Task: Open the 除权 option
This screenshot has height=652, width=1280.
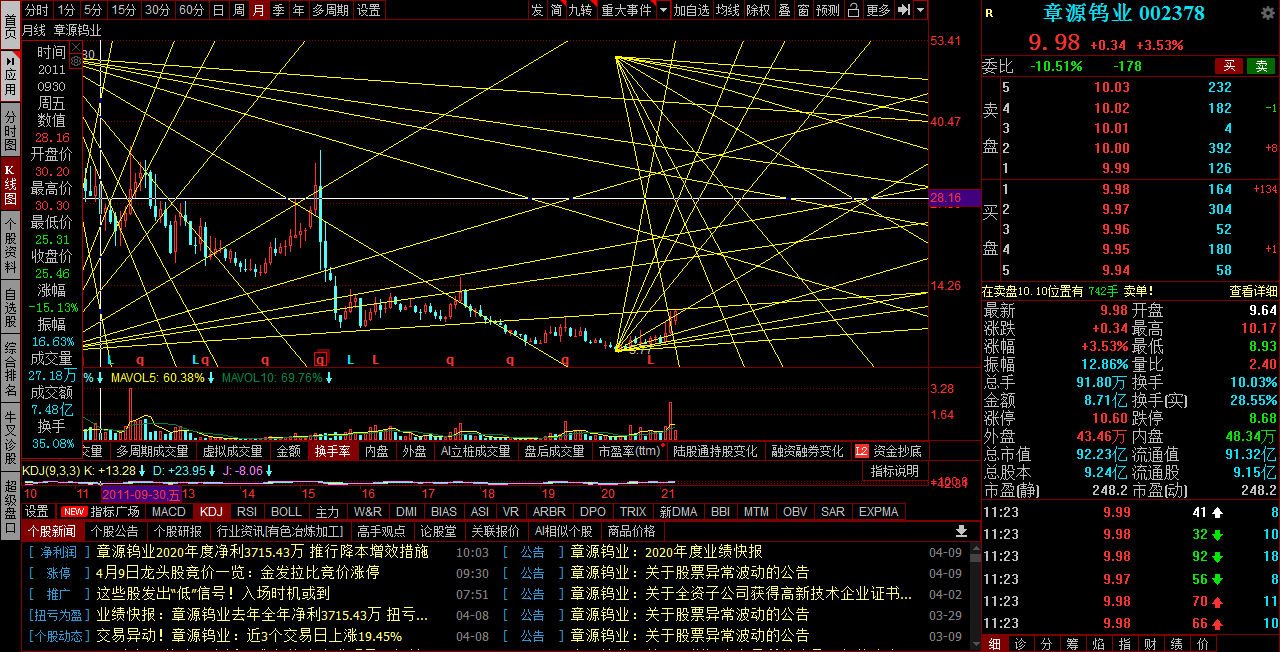Action: pyautogui.click(x=758, y=10)
